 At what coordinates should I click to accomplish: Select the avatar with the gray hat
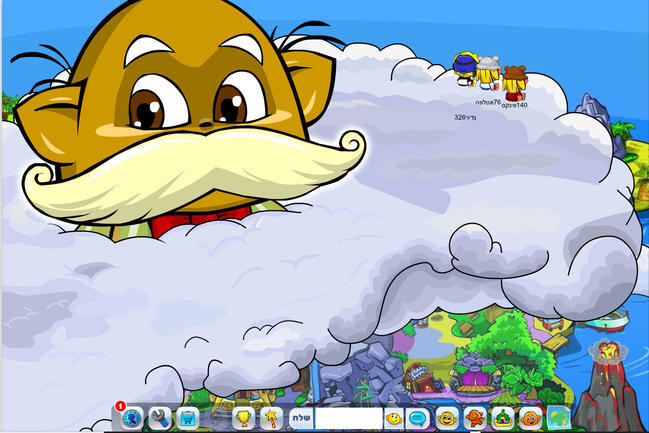(x=488, y=73)
